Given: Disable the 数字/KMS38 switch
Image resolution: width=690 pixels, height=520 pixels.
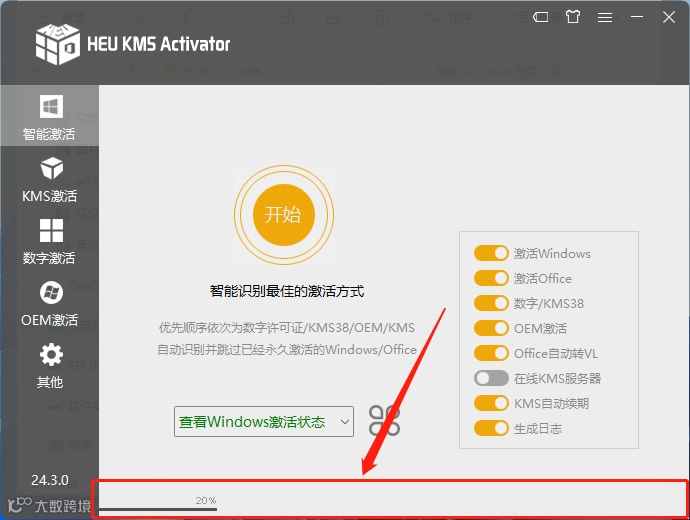Looking at the screenshot, I should (x=491, y=303).
